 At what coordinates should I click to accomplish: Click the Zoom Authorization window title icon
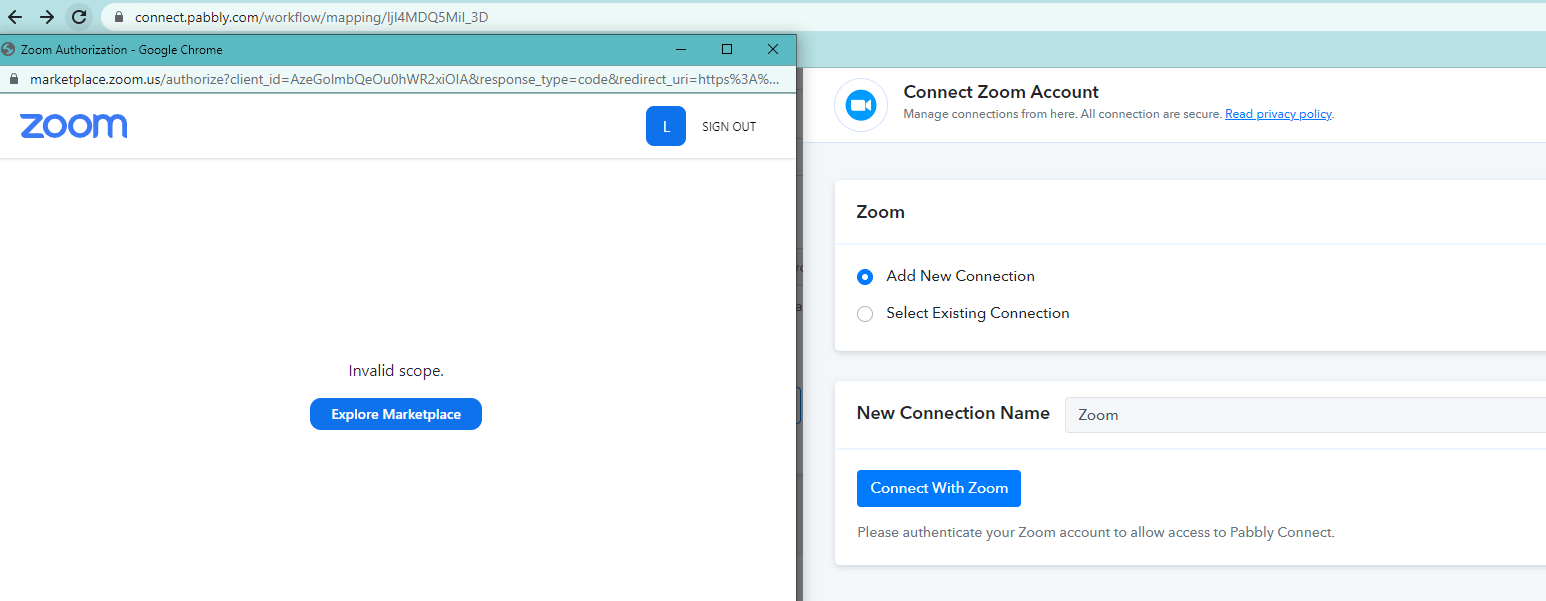(x=9, y=49)
